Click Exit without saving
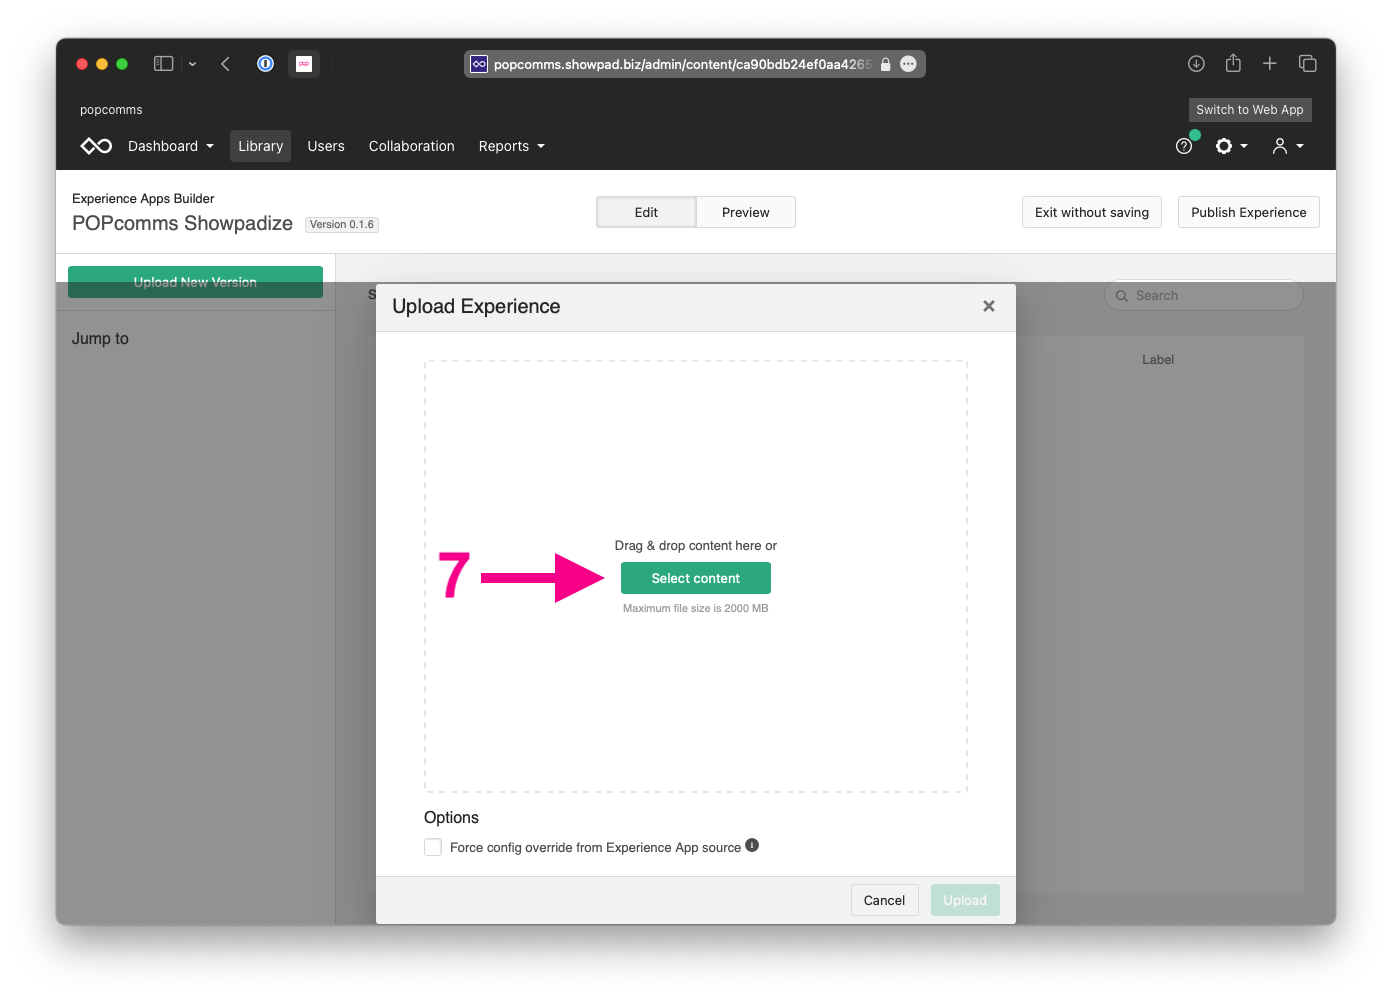1392x999 pixels. [x=1091, y=212]
